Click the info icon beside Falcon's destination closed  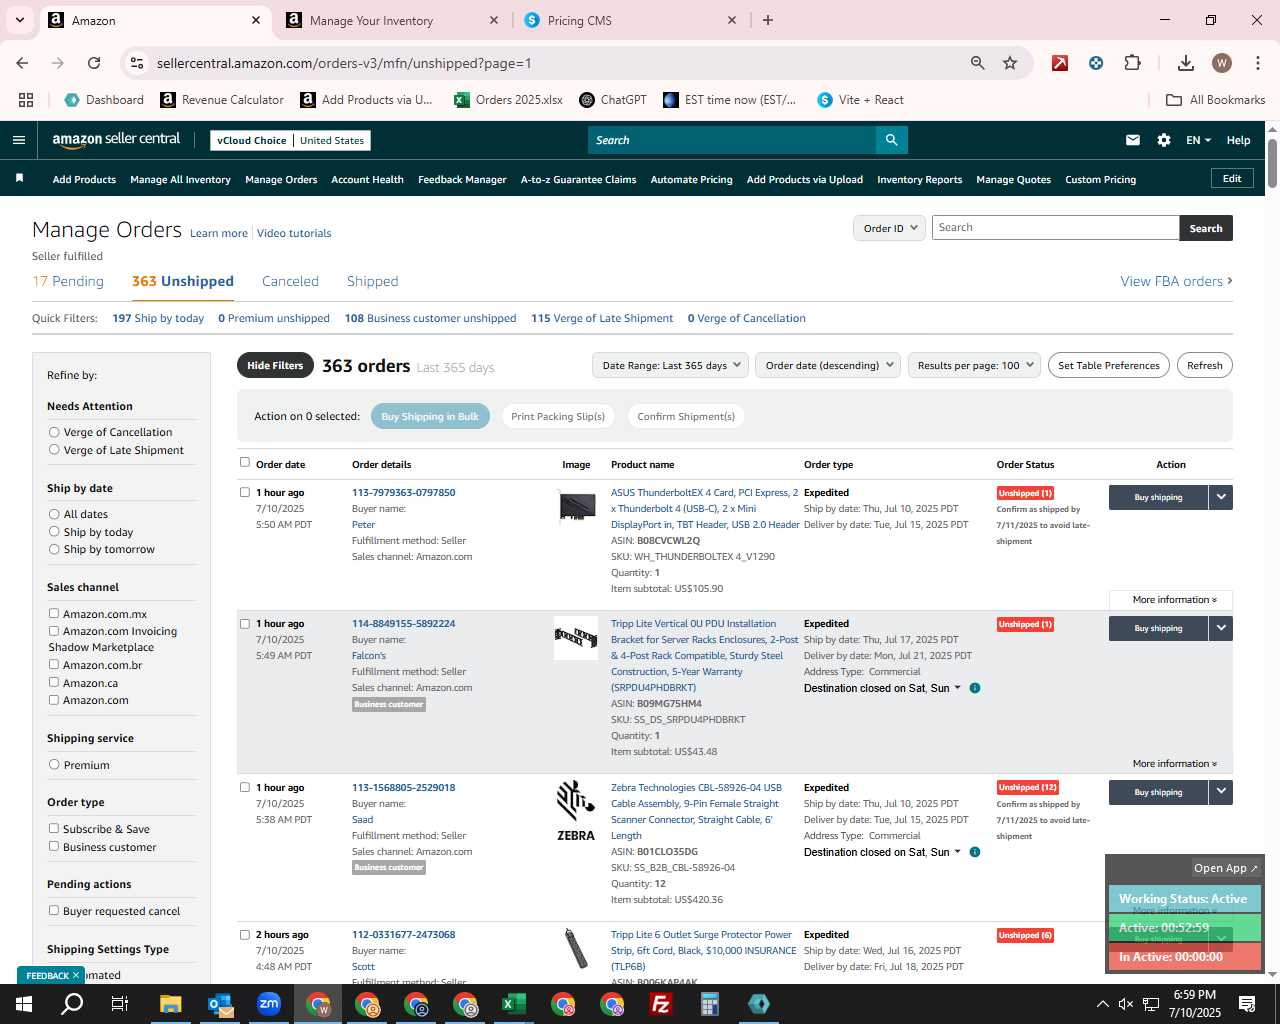[x=975, y=688]
